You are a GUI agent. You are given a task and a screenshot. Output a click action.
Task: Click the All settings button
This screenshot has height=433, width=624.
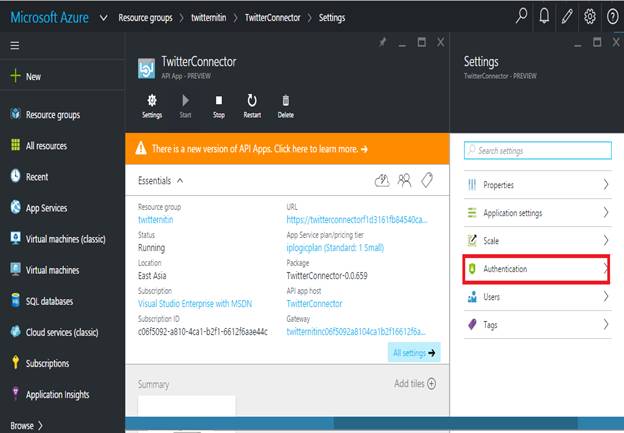point(414,353)
